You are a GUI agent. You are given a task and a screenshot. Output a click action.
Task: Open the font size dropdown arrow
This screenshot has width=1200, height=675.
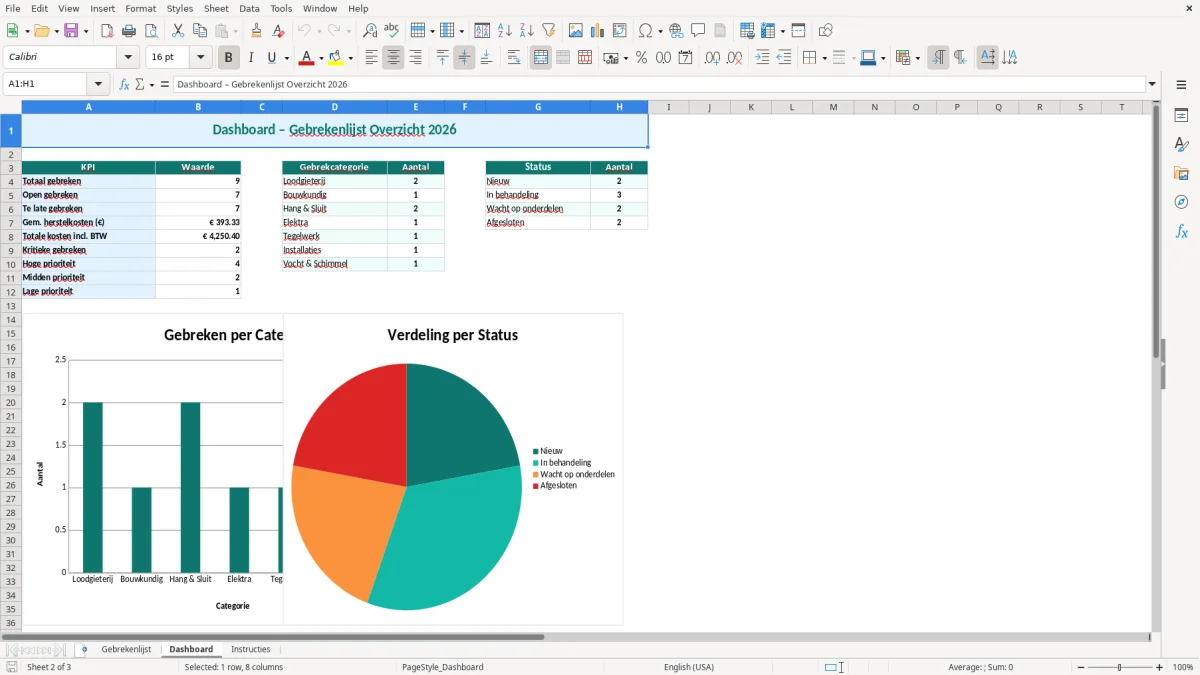tap(200, 58)
